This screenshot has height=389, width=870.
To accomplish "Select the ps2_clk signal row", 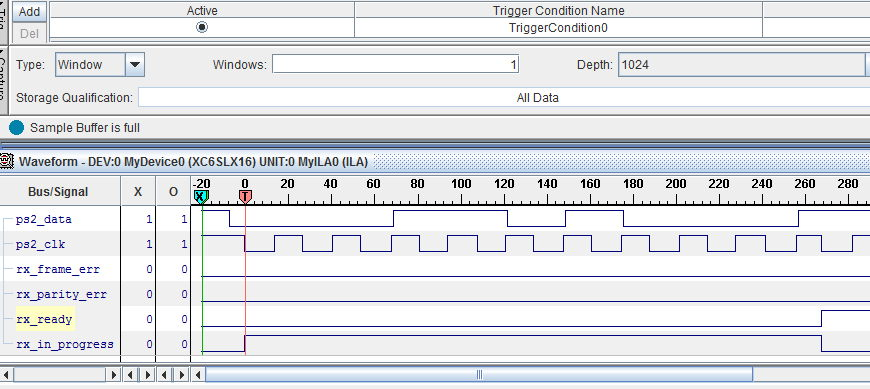I will (x=41, y=244).
